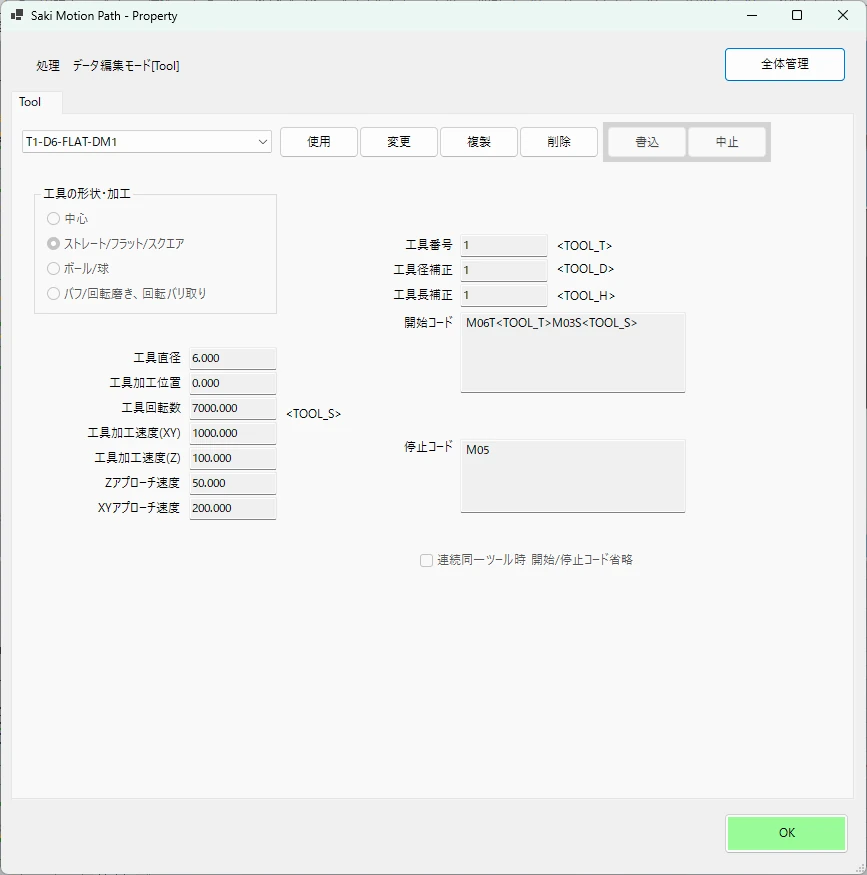Screen dimensions: 867x875
Task: Click the Saki Motion Path app icon
Action: pos(17,15)
